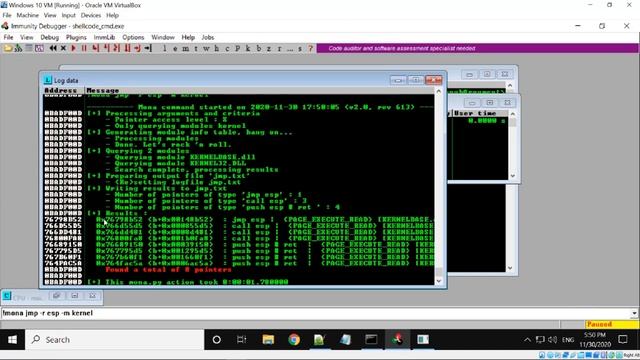This screenshot has width=640, height=360.
Task: Click the Step over toolbar icon
Action: (106, 48)
